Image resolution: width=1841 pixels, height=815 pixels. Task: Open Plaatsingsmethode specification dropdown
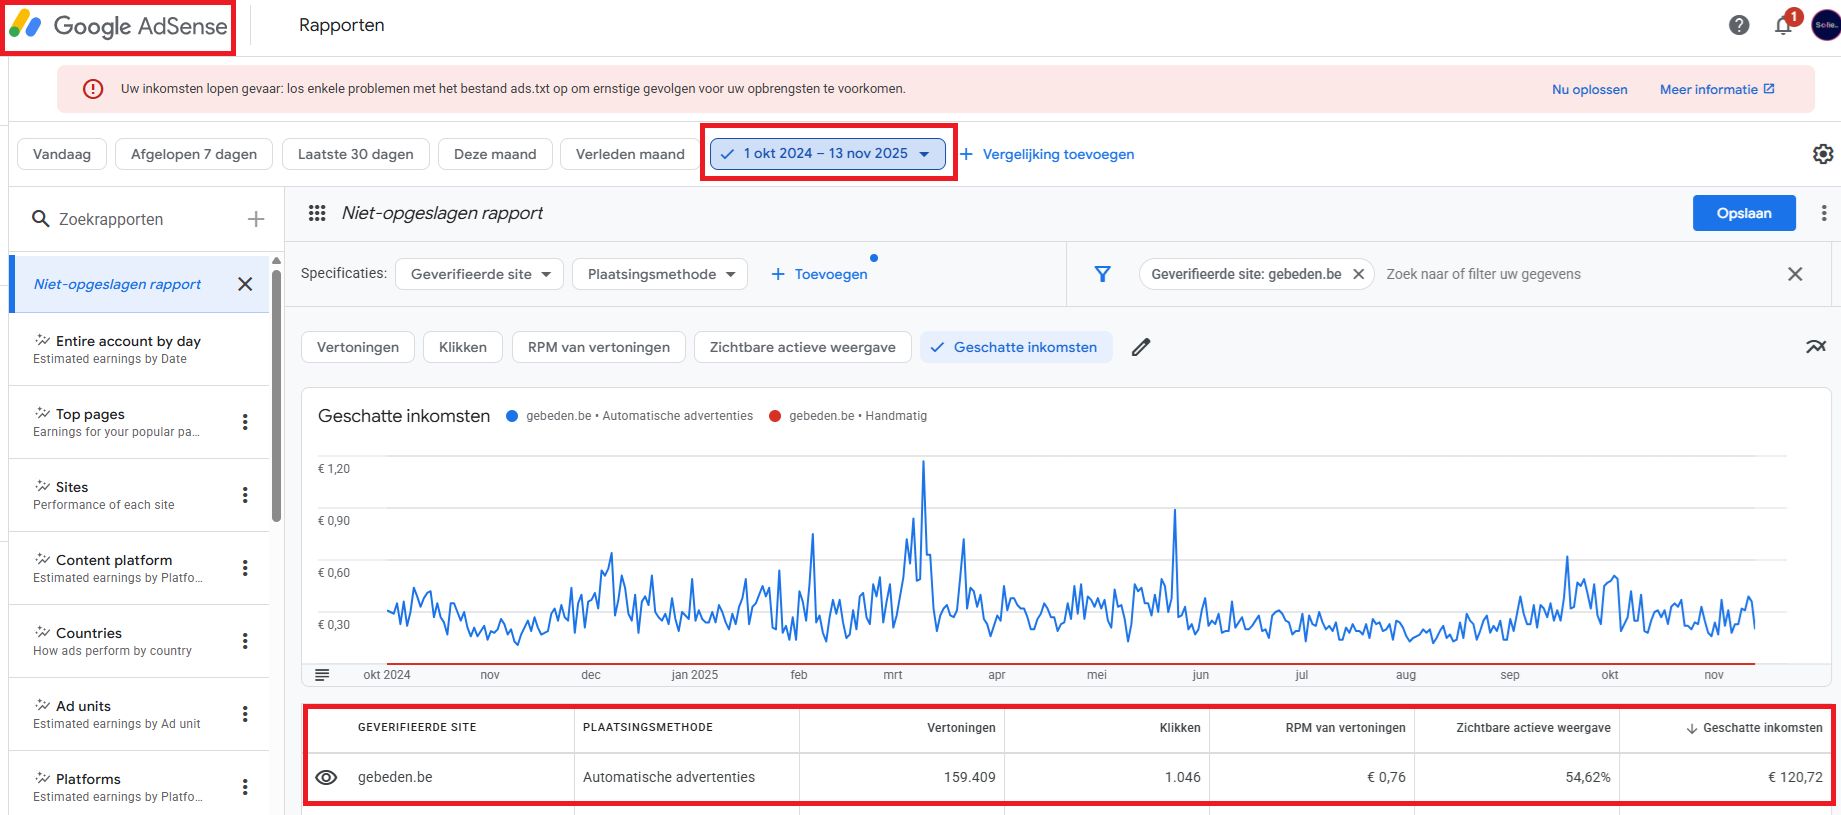pos(660,274)
